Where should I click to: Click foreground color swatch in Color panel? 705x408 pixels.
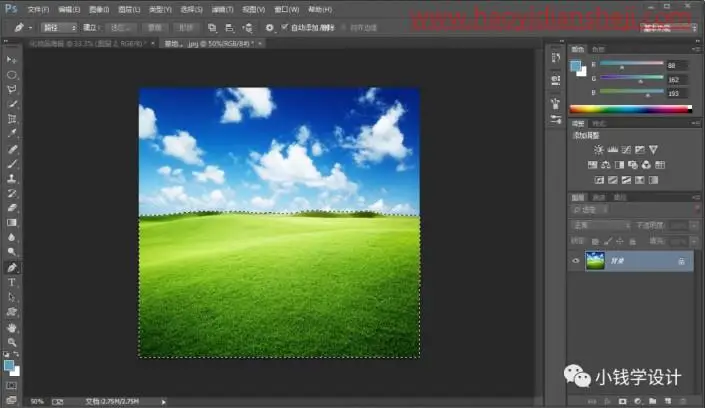576,67
